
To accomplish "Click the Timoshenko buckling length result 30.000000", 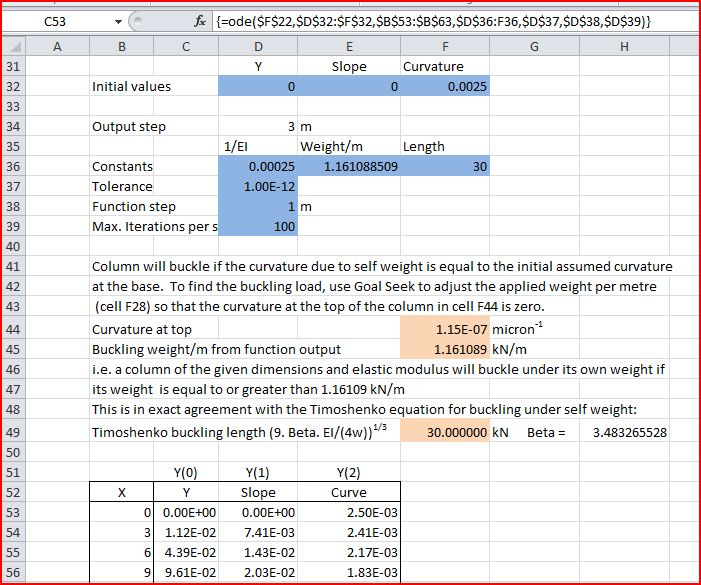I will (x=444, y=433).
